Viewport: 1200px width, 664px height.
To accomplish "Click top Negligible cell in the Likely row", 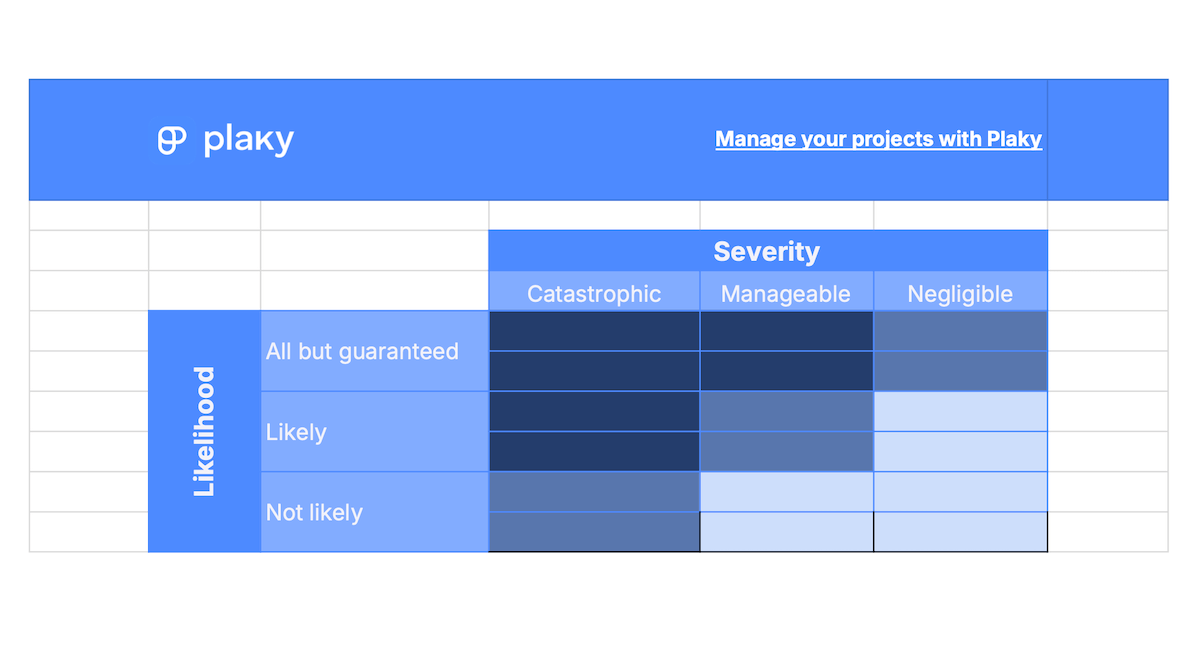I will [960, 411].
